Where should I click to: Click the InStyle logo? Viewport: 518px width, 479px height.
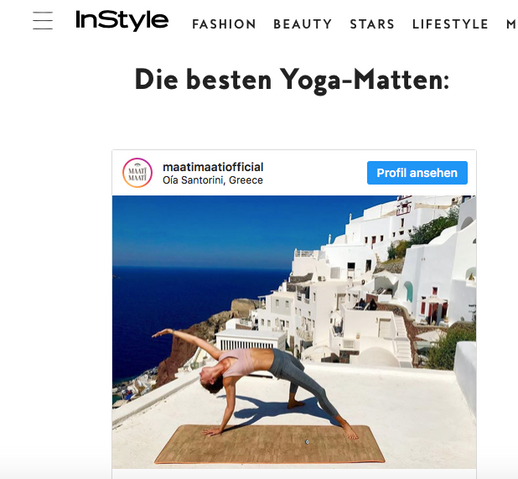122,20
